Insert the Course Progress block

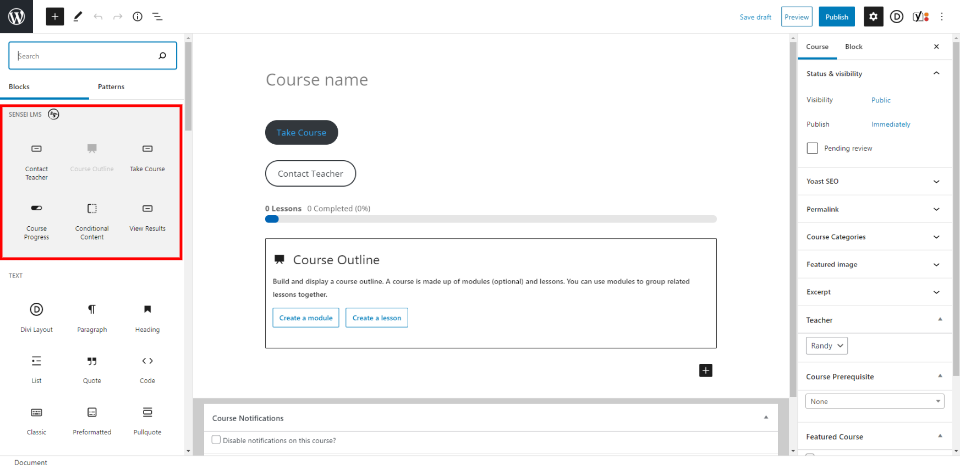36,216
